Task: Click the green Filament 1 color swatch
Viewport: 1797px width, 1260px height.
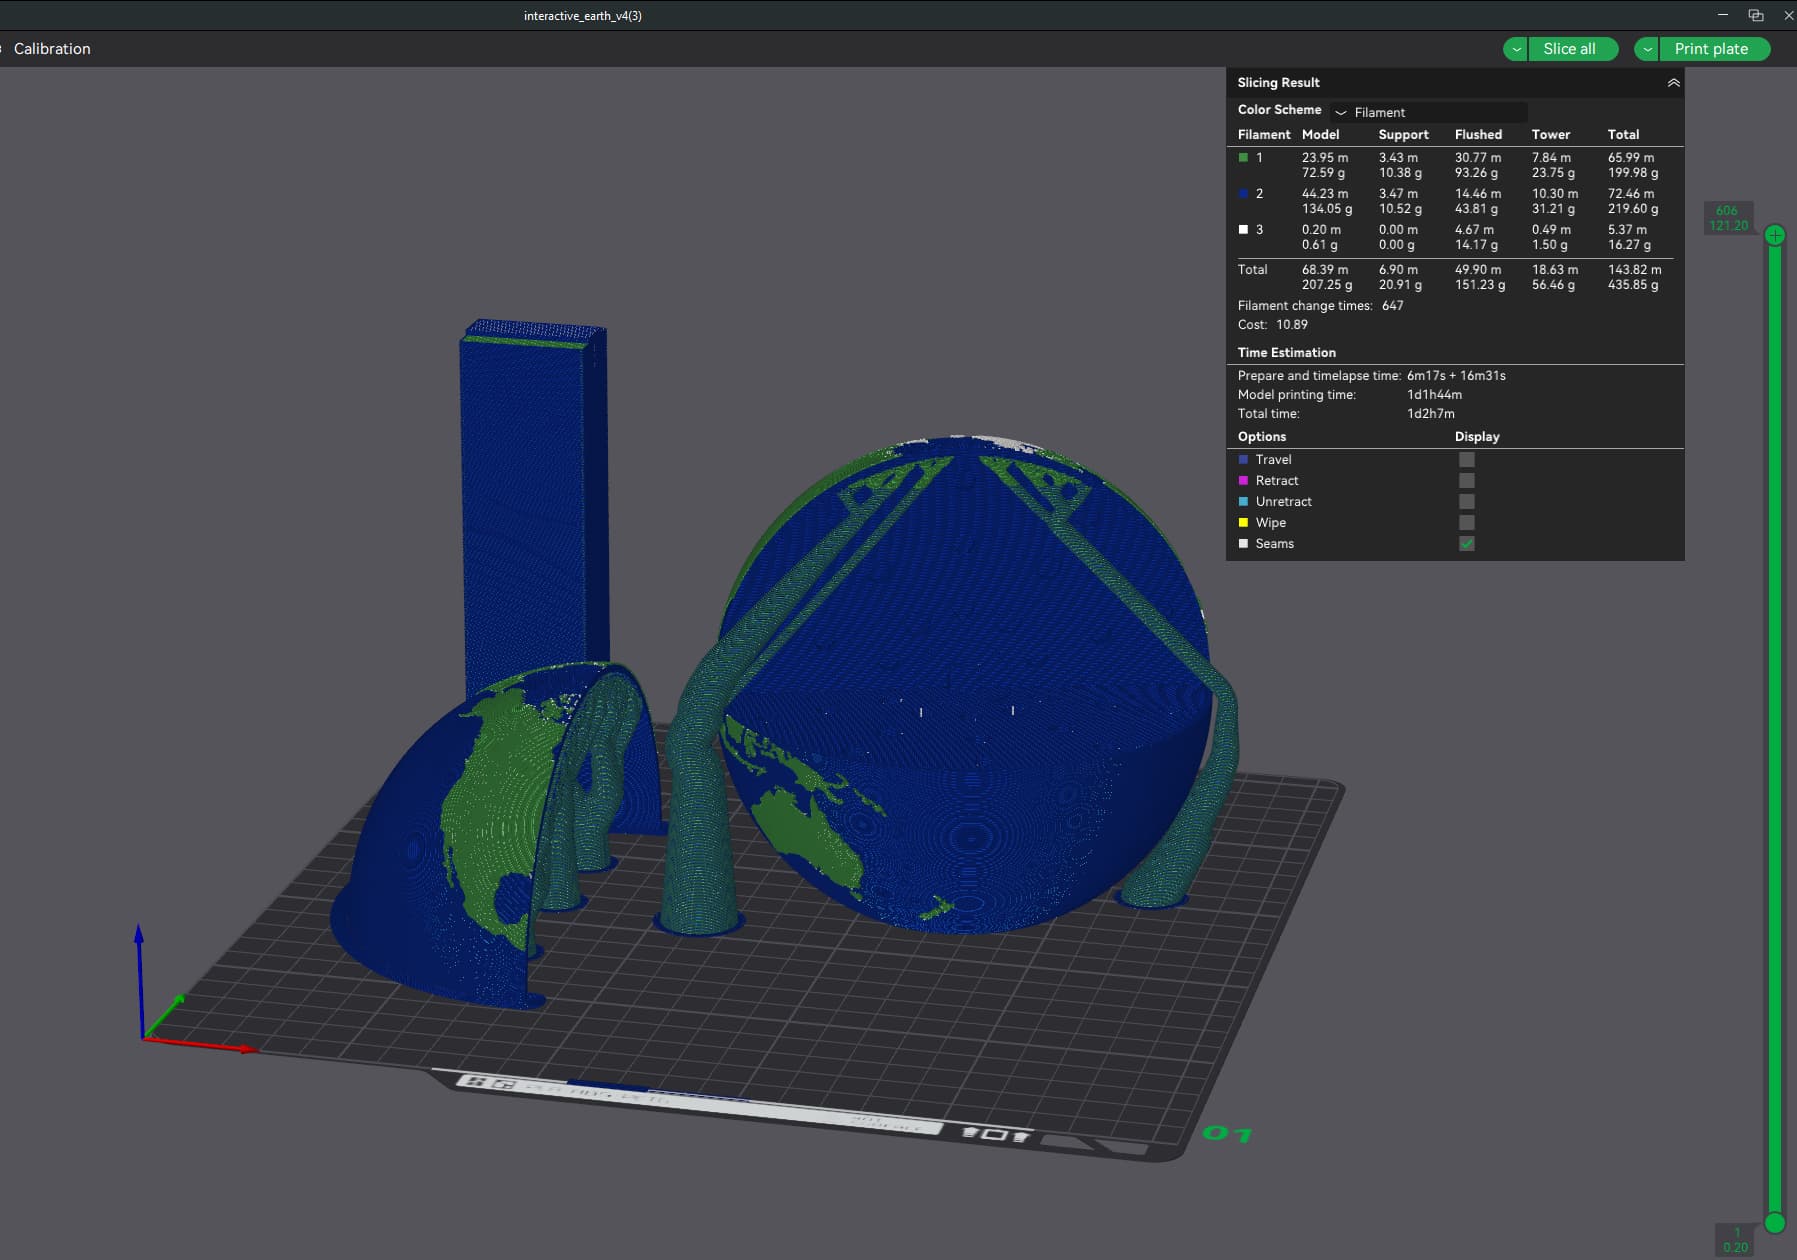Action: [1243, 158]
